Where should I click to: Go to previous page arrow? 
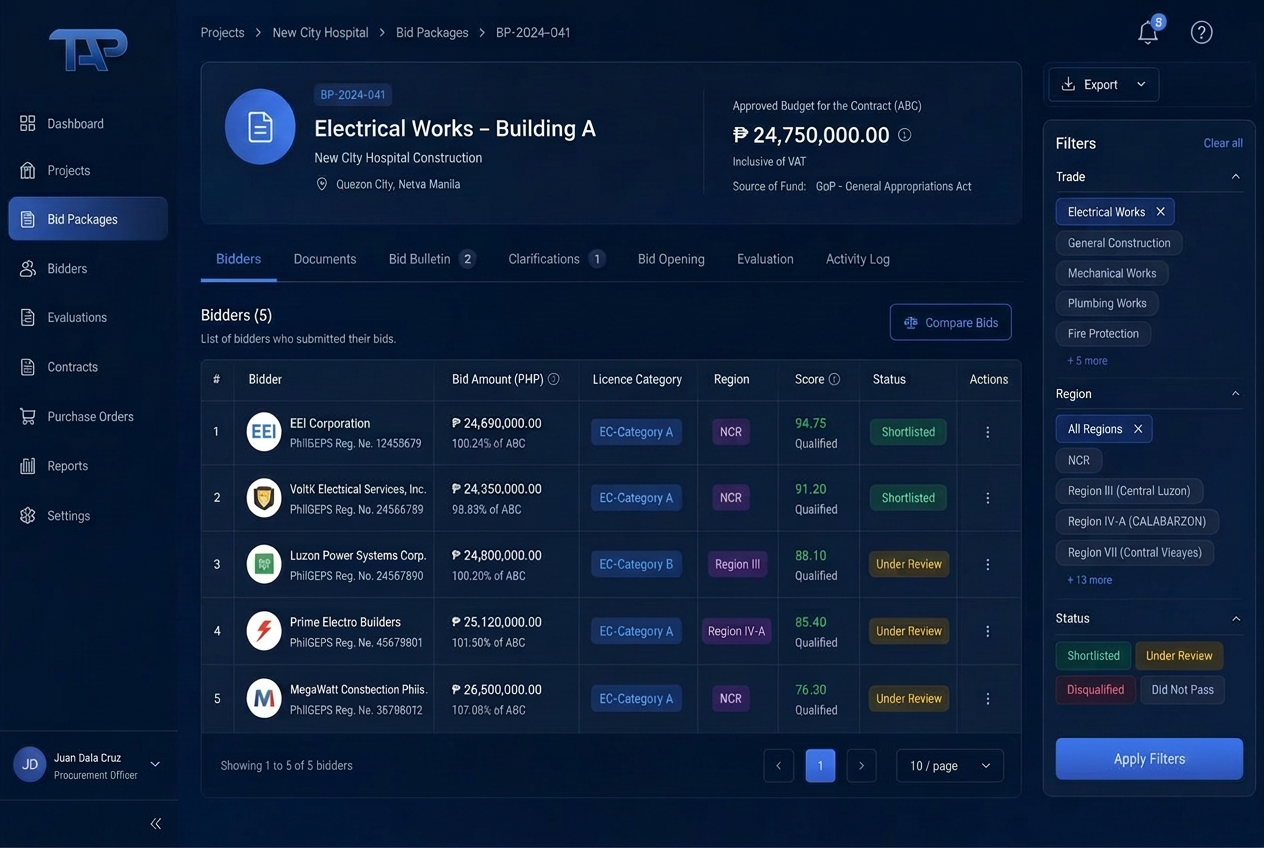tap(778, 766)
